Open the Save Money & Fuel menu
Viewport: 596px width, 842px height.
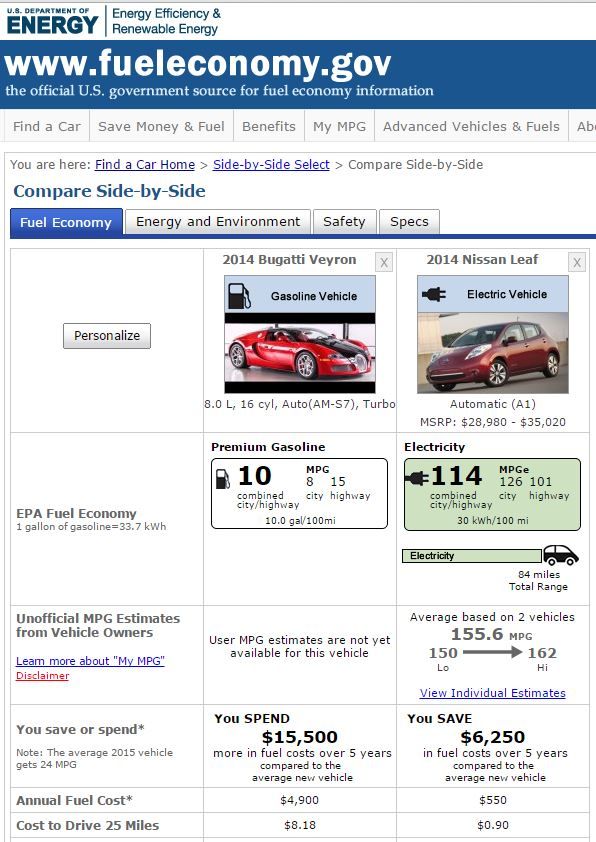click(x=161, y=126)
